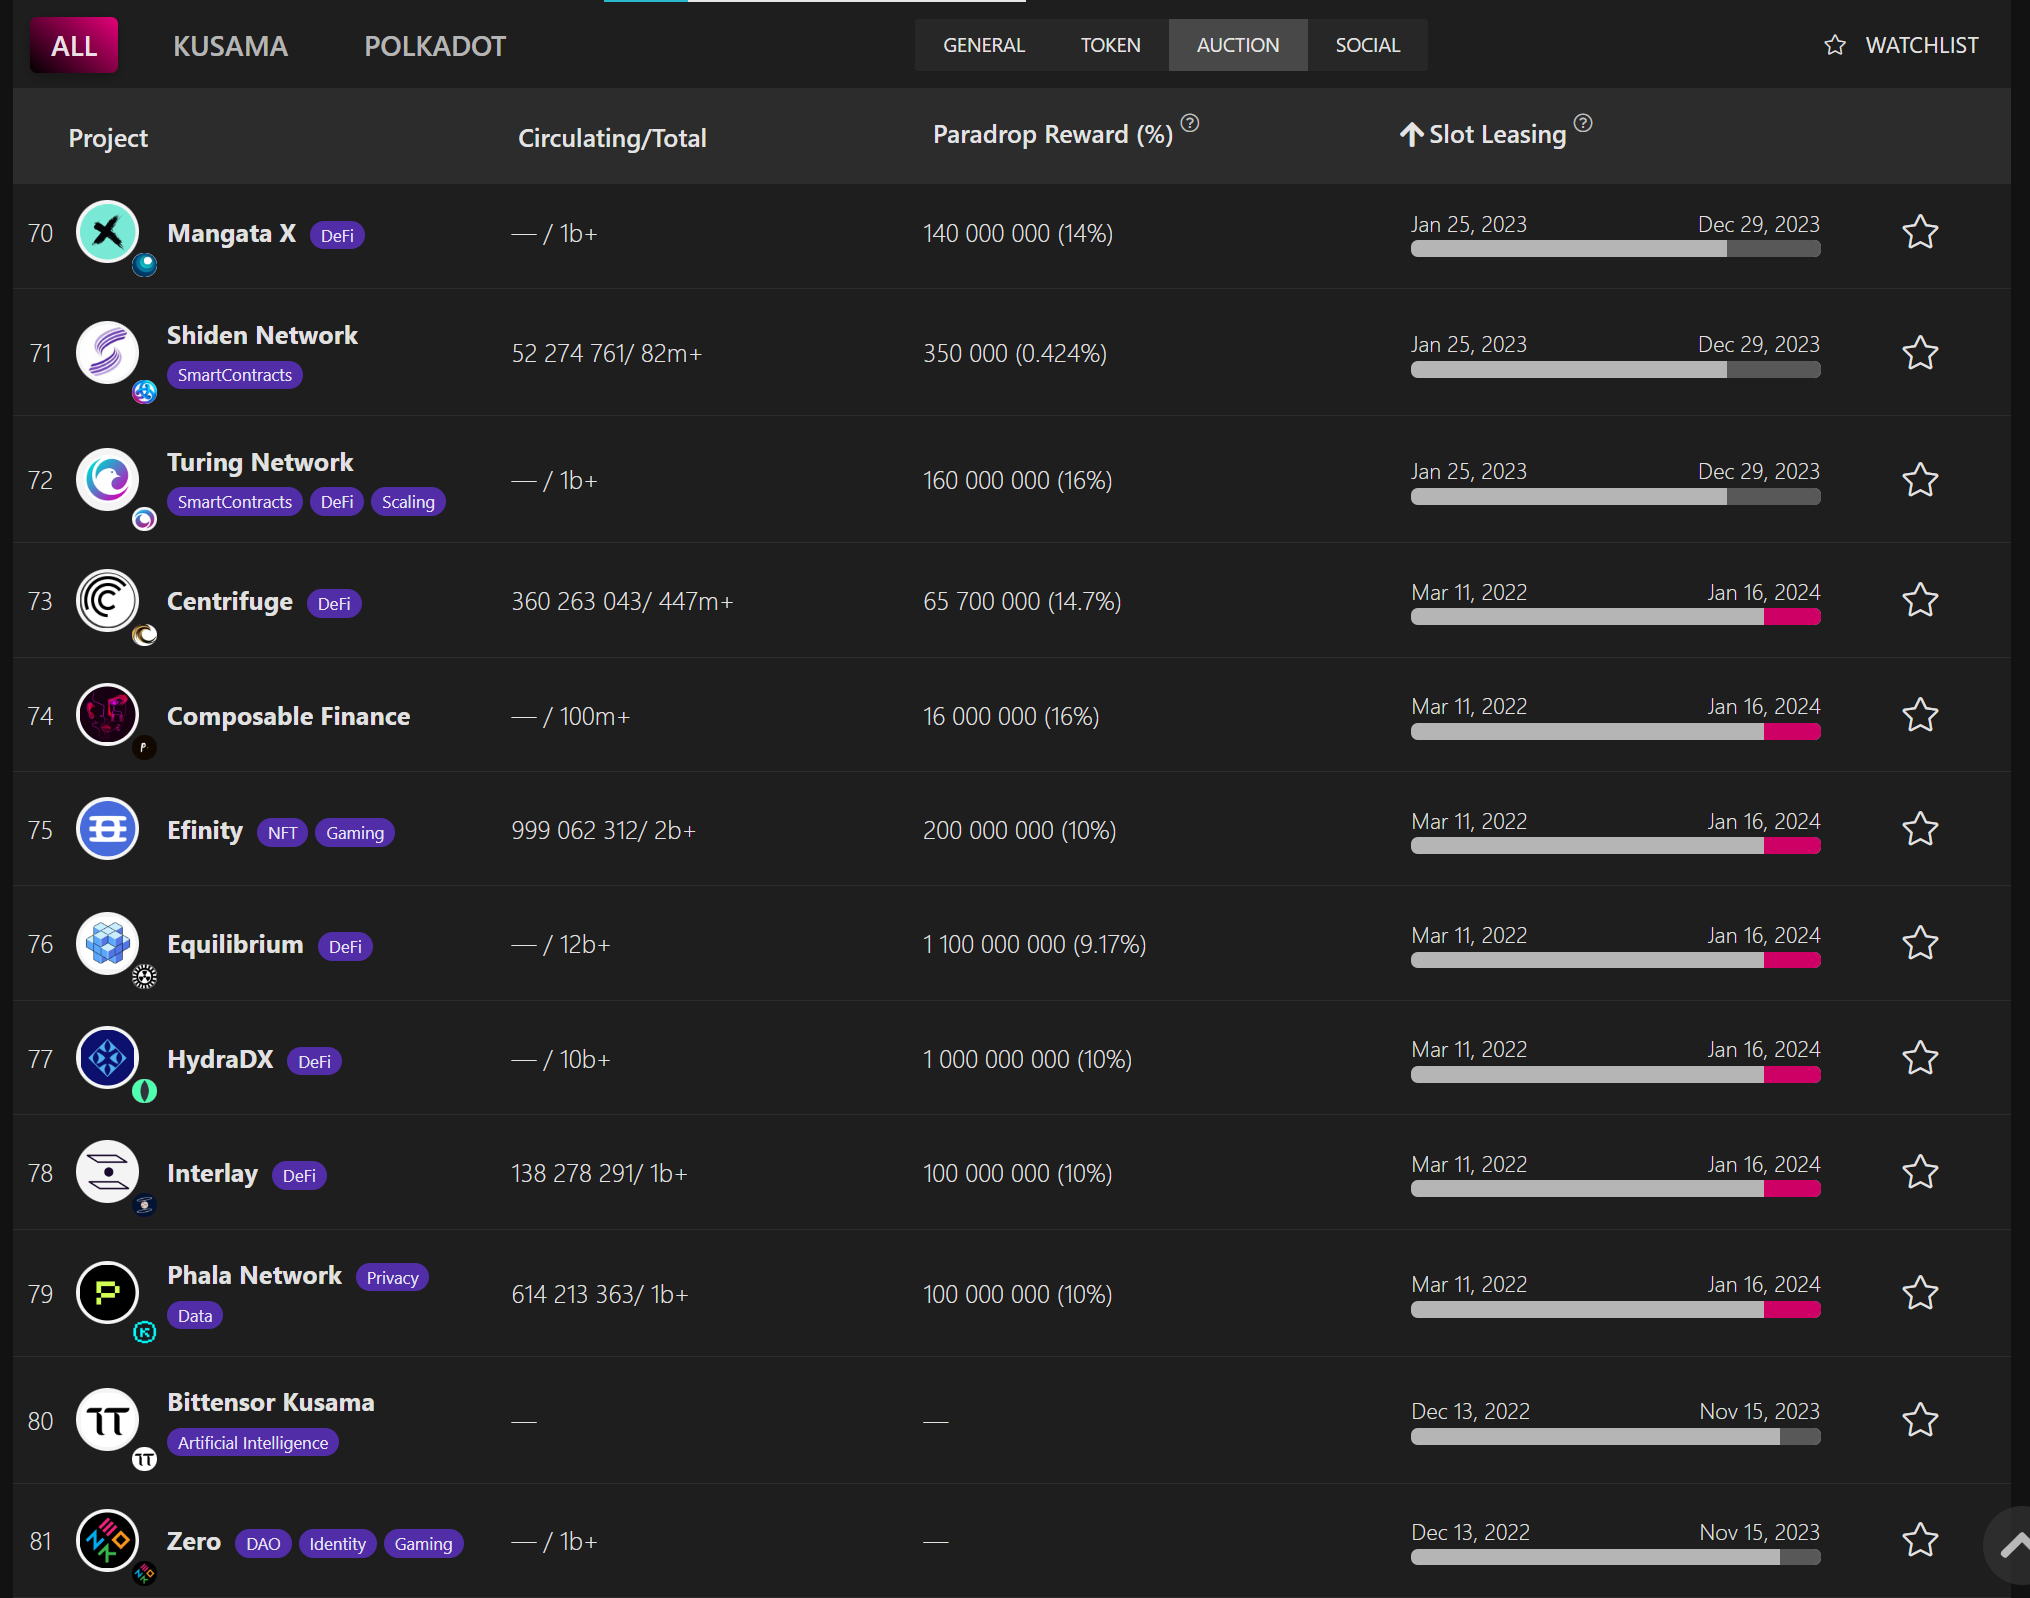This screenshot has height=1598, width=2030.
Task: Click the Turing Network project logo
Action: (107, 479)
